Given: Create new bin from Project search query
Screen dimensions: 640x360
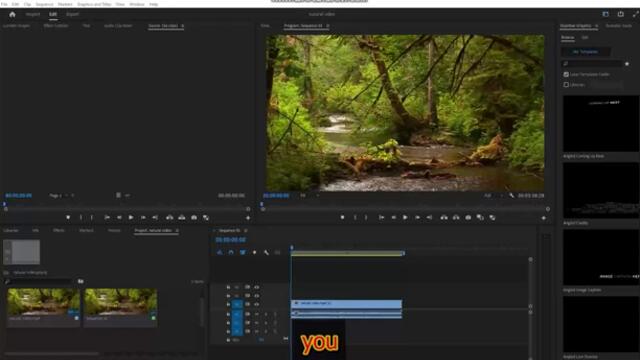Looking at the screenshot, I should tap(81, 281).
